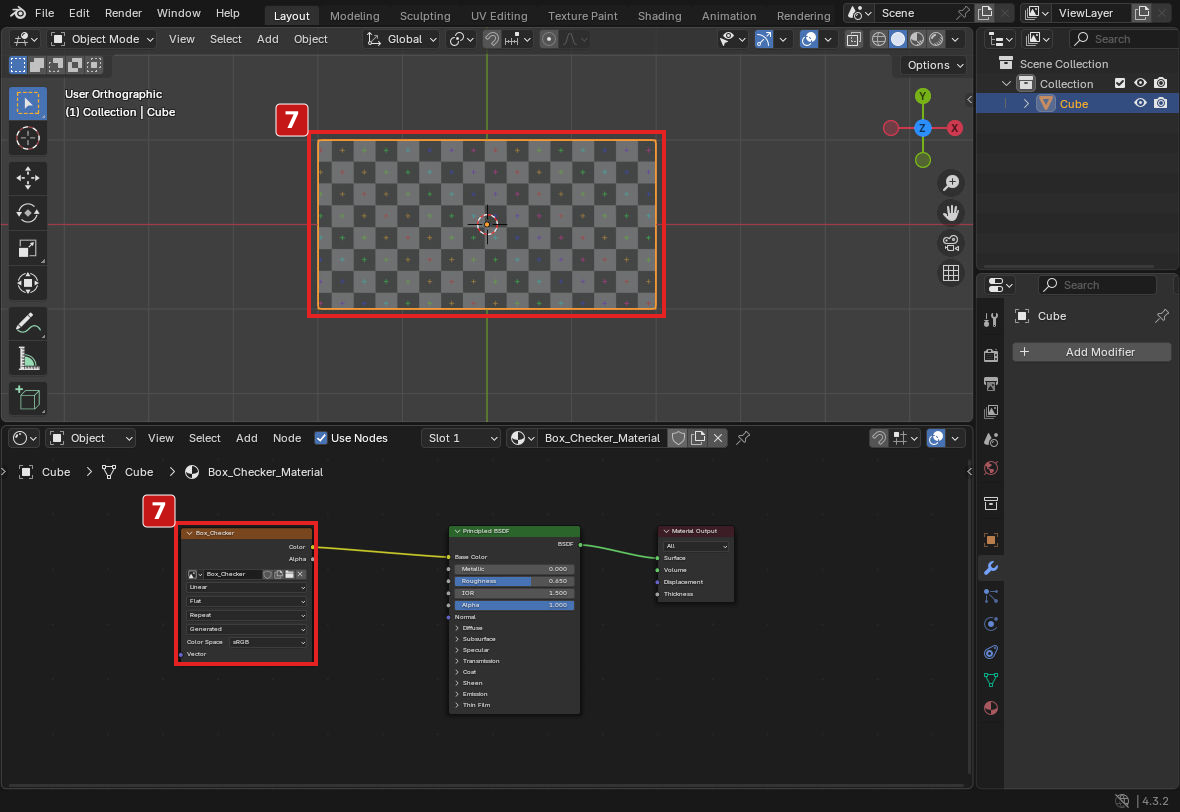Toggle viewport X-ray mode
This screenshot has width=1180, height=812.
[853, 39]
